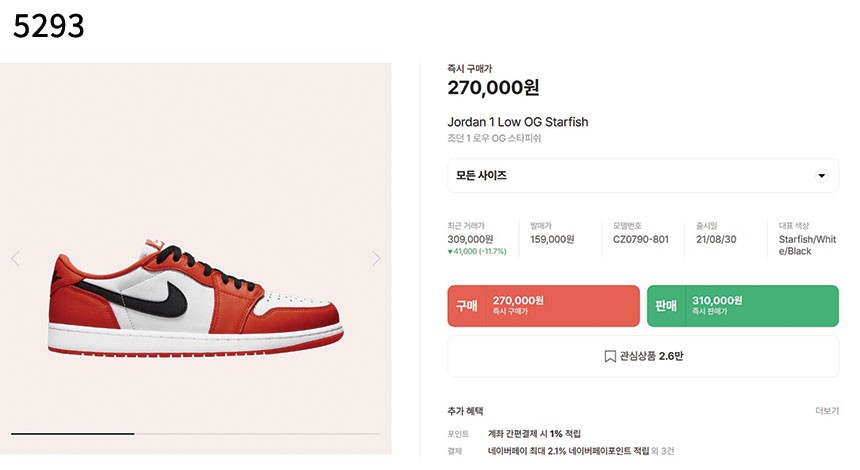The width and height of the screenshot is (860, 470).
Task: Click the next image arrow on carousel
Action: click(x=376, y=258)
